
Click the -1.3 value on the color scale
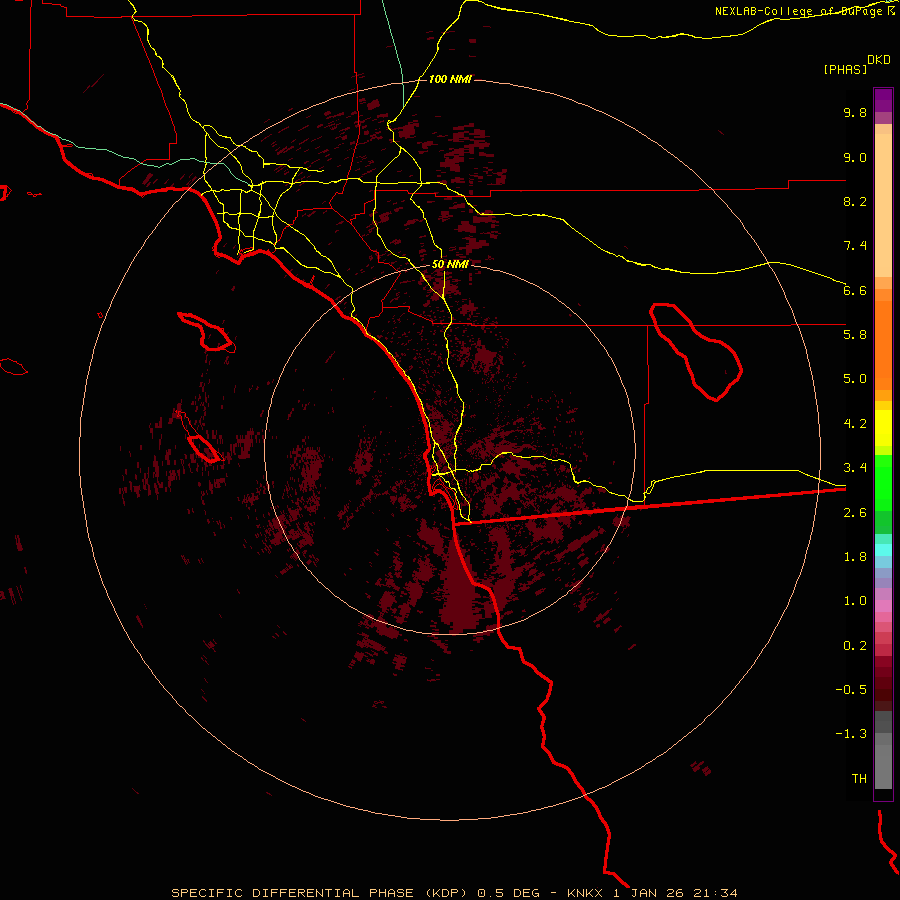click(x=851, y=734)
